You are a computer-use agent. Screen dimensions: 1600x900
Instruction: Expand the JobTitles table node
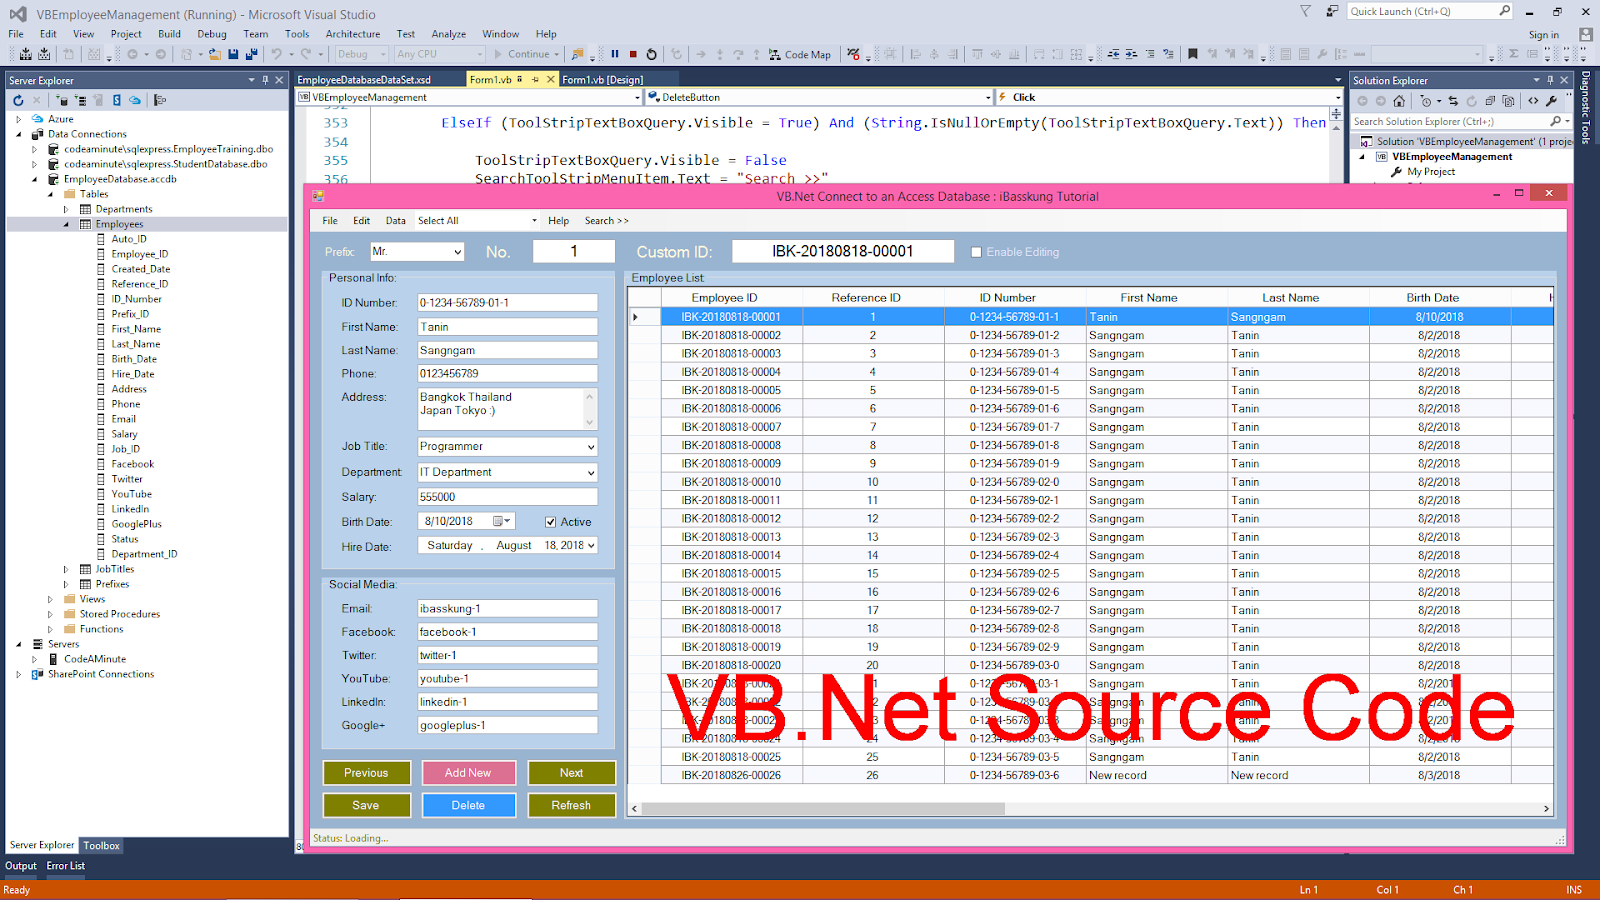66,569
